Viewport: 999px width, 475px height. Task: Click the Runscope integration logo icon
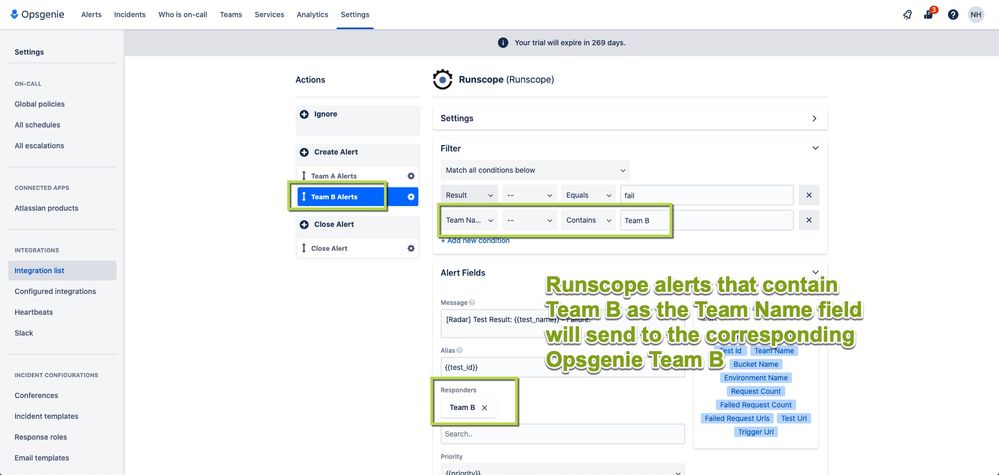pyautogui.click(x=442, y=80)
